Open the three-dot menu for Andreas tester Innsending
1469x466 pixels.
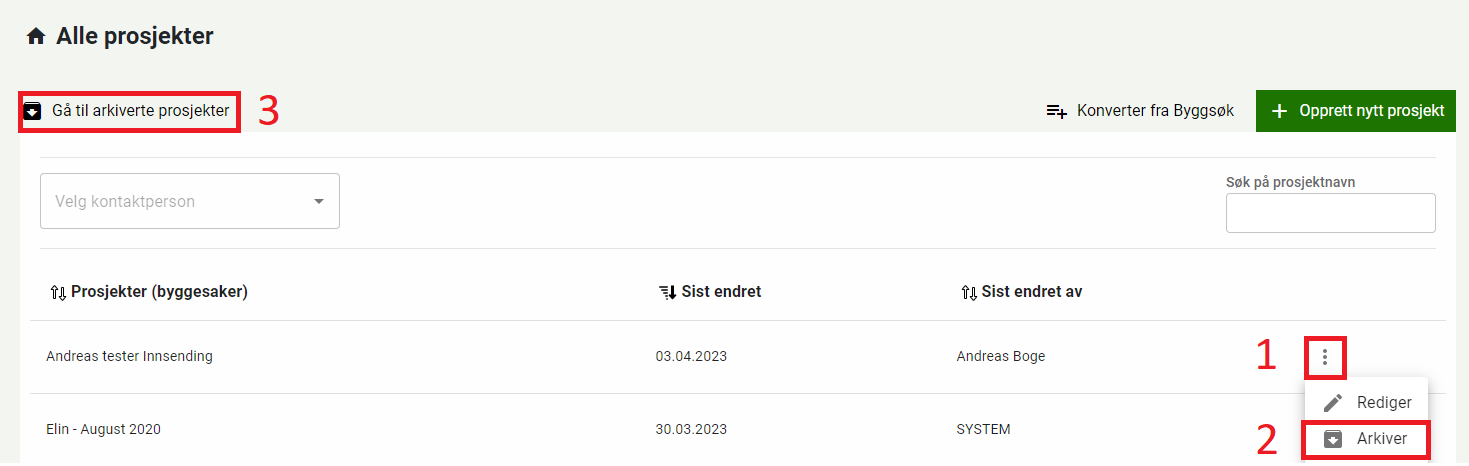pos(1325,357)
